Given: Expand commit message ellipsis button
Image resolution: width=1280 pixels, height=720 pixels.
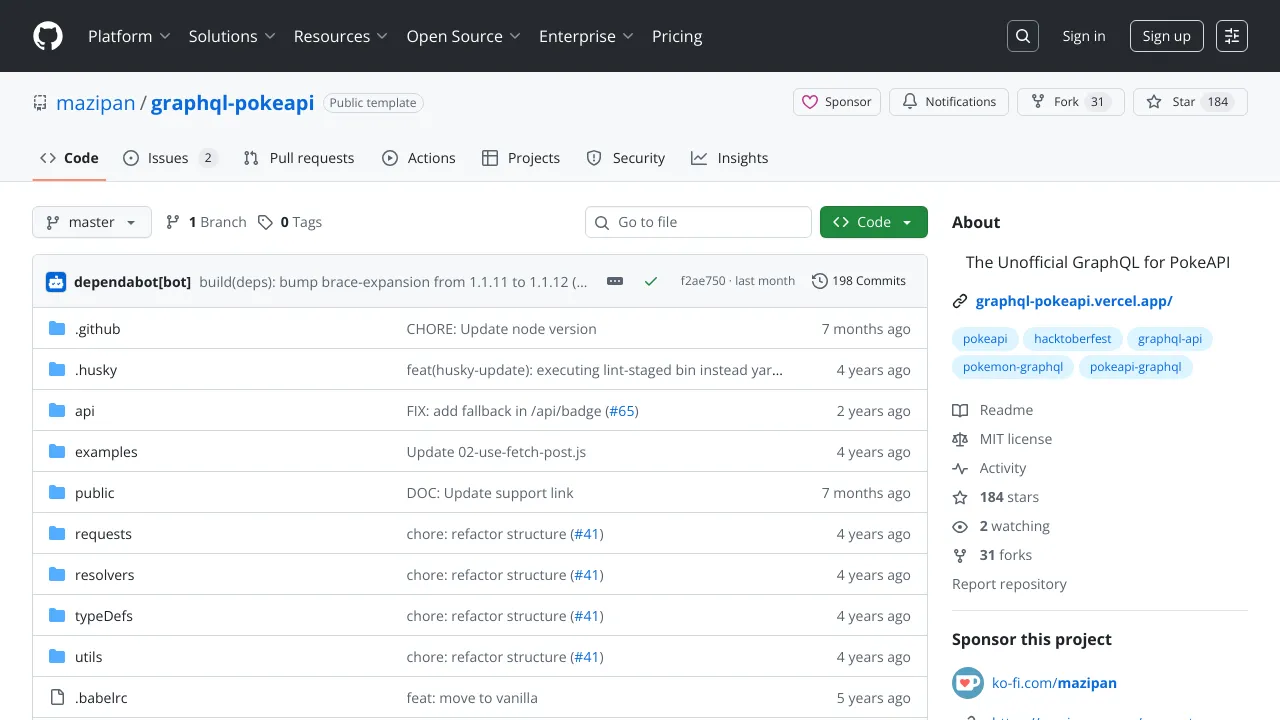Looking at the screenshot, I should pyautogui.click(x=615, y=282).
